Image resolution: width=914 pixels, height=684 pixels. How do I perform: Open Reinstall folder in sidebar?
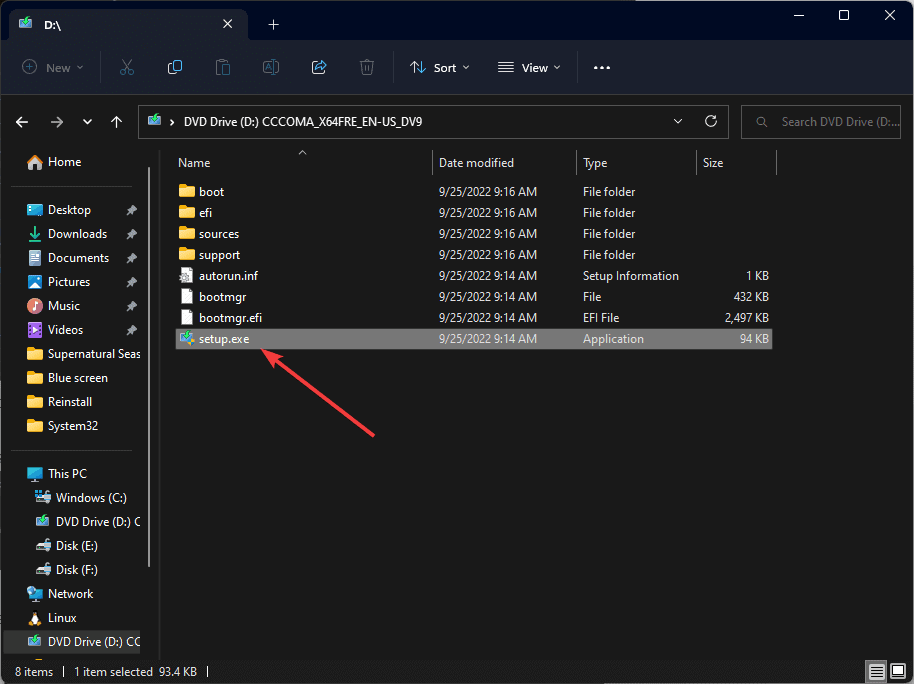pyautogui.click(x=59, y=402)
